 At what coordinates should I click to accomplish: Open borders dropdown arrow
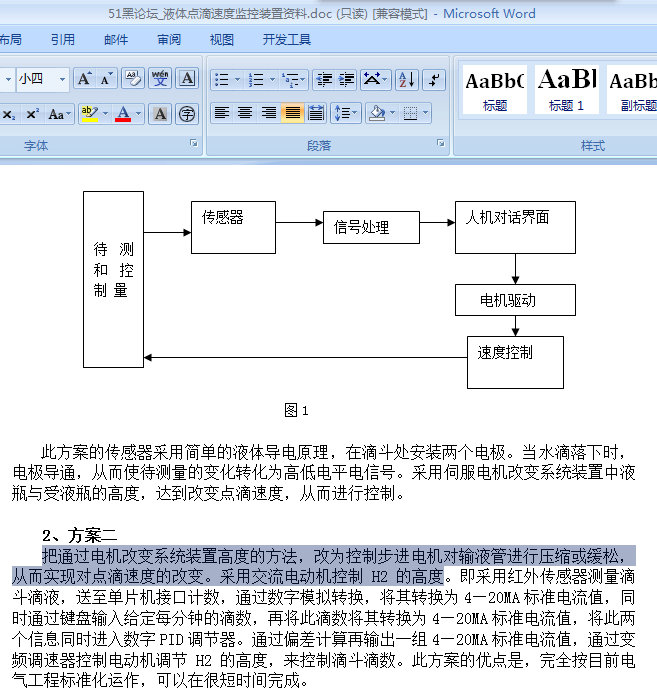[426, 113]
